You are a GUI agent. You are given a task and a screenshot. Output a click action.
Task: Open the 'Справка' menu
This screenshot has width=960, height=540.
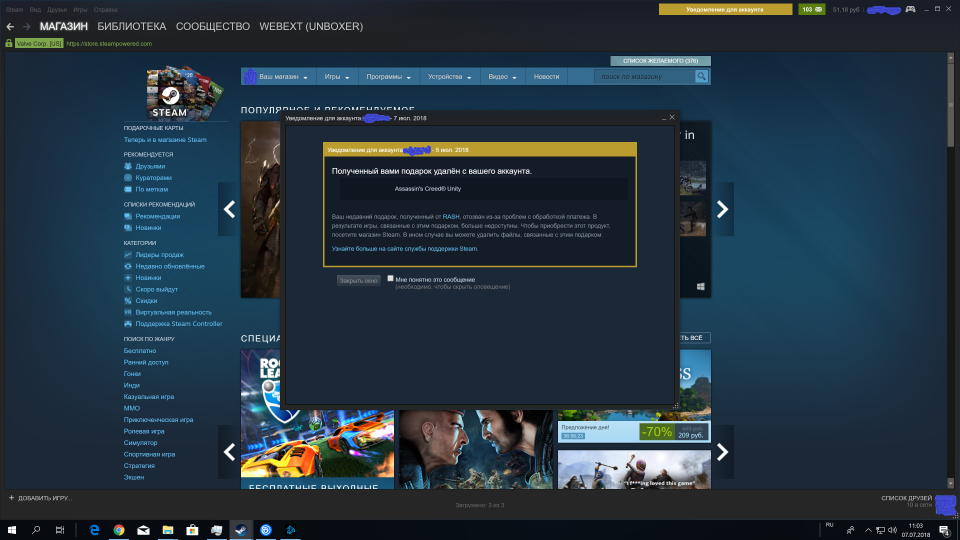click(105, 10)
